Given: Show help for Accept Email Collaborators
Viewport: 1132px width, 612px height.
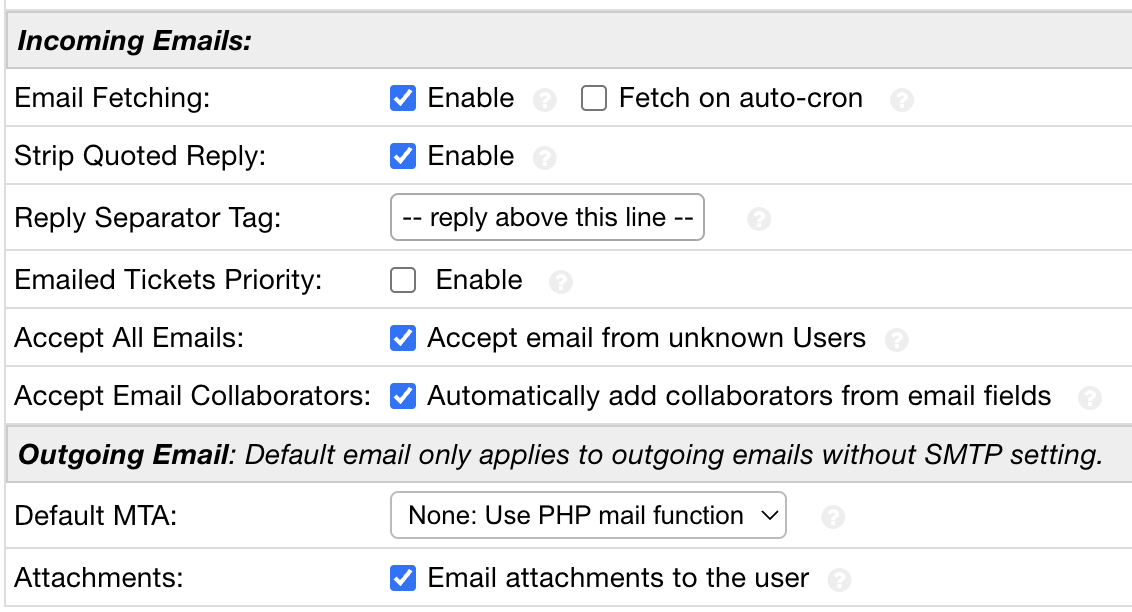Looking at the screenshot, I should coord(1089,398).
